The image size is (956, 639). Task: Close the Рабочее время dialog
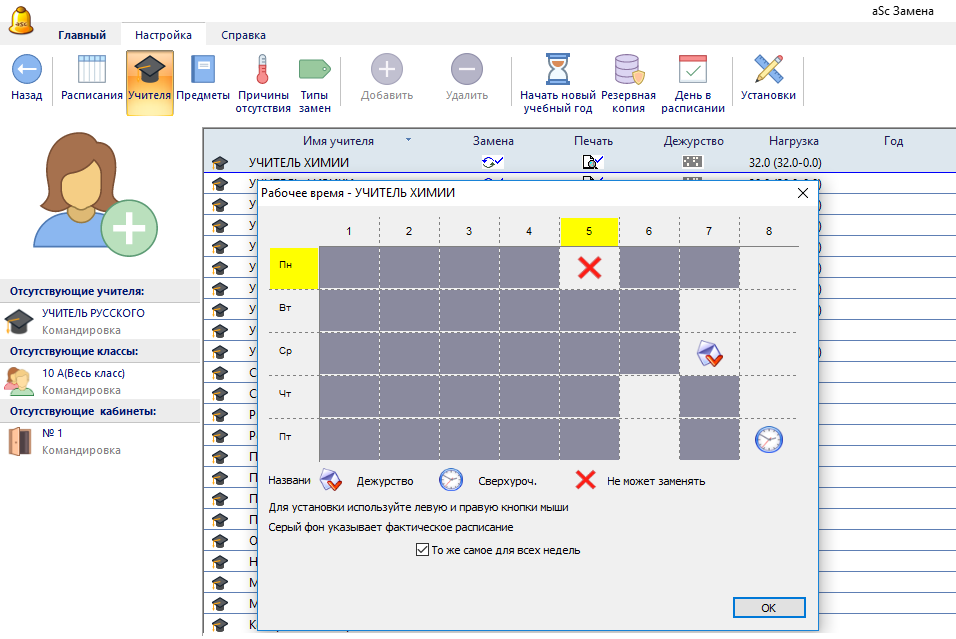click(802, 193)
